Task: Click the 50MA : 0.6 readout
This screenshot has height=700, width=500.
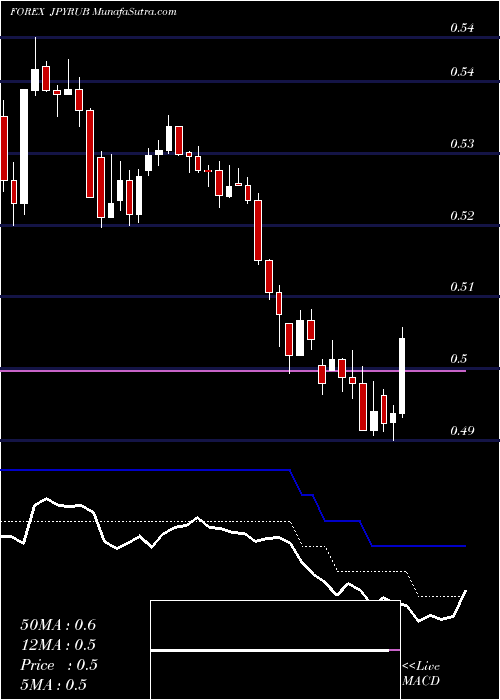Action: coord(58,625)
